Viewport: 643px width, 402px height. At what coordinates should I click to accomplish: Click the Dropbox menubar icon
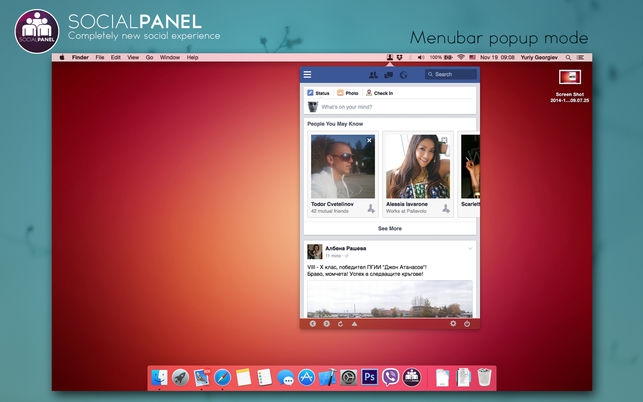399,57
